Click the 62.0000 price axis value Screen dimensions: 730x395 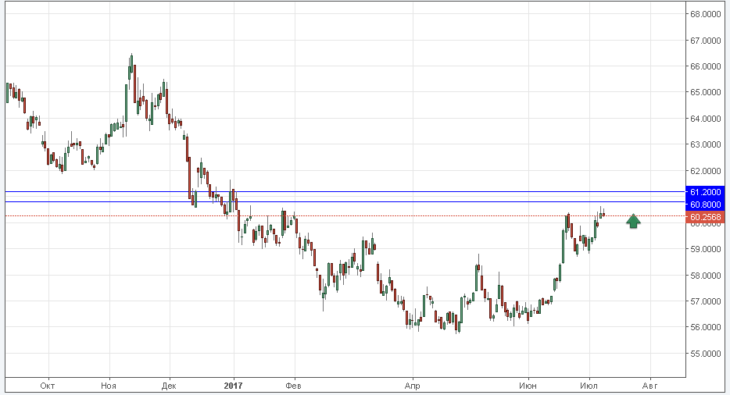[705, 171]
